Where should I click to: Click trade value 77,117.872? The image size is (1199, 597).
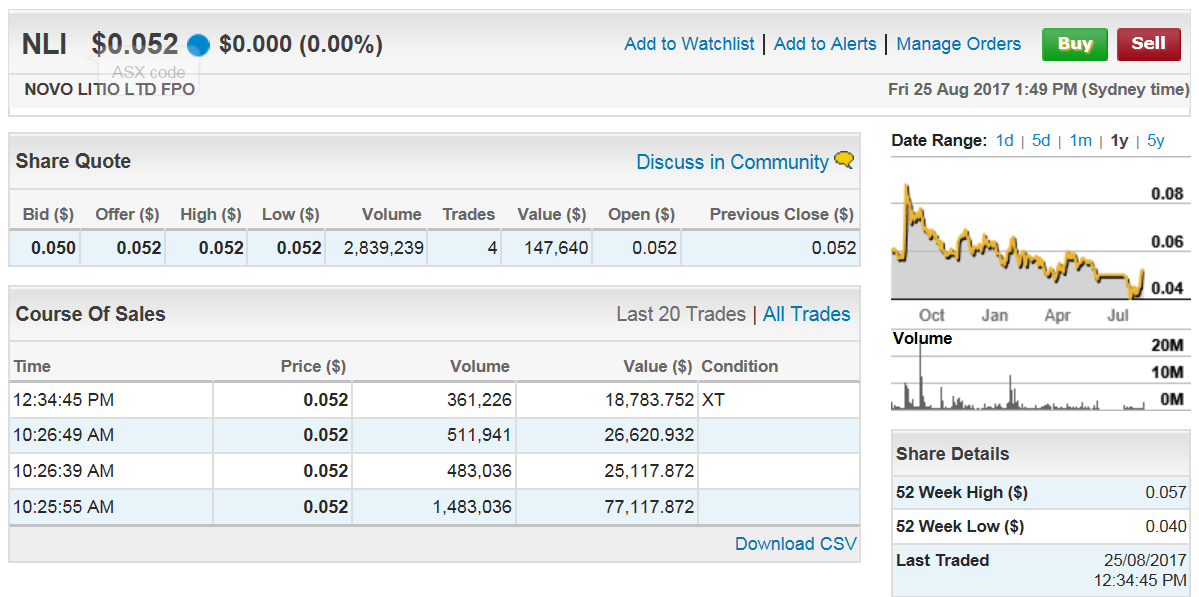(650, 506)
